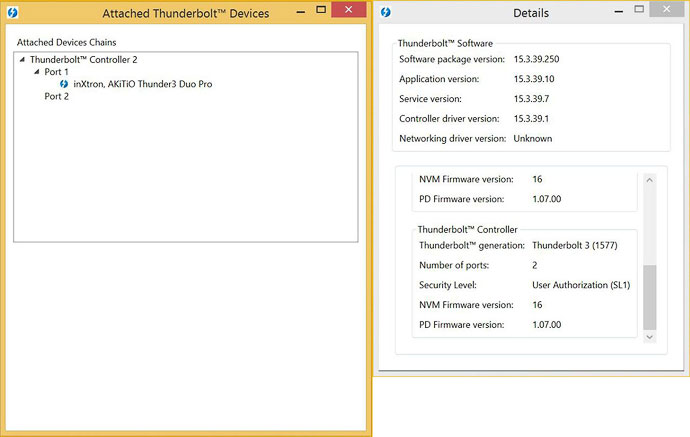Click the Thunderbolt icon in Details title bar
This screenshot has height=437, width=690.
(387, 12)
